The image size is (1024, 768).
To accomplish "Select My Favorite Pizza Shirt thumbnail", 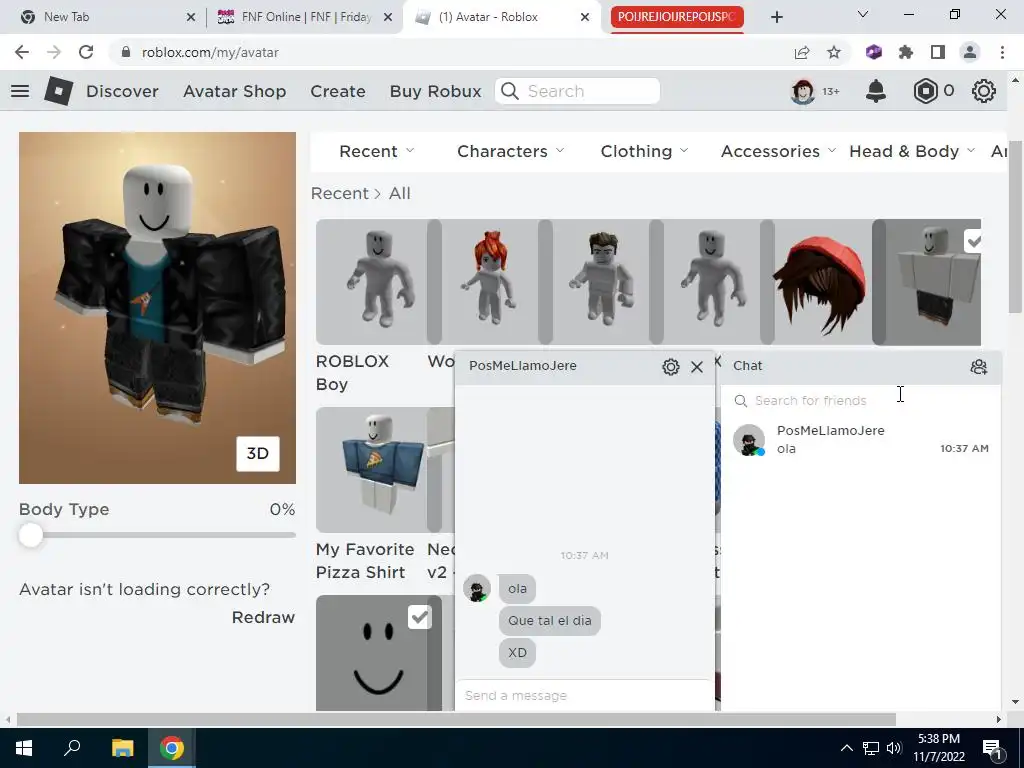I will point(379,470).
